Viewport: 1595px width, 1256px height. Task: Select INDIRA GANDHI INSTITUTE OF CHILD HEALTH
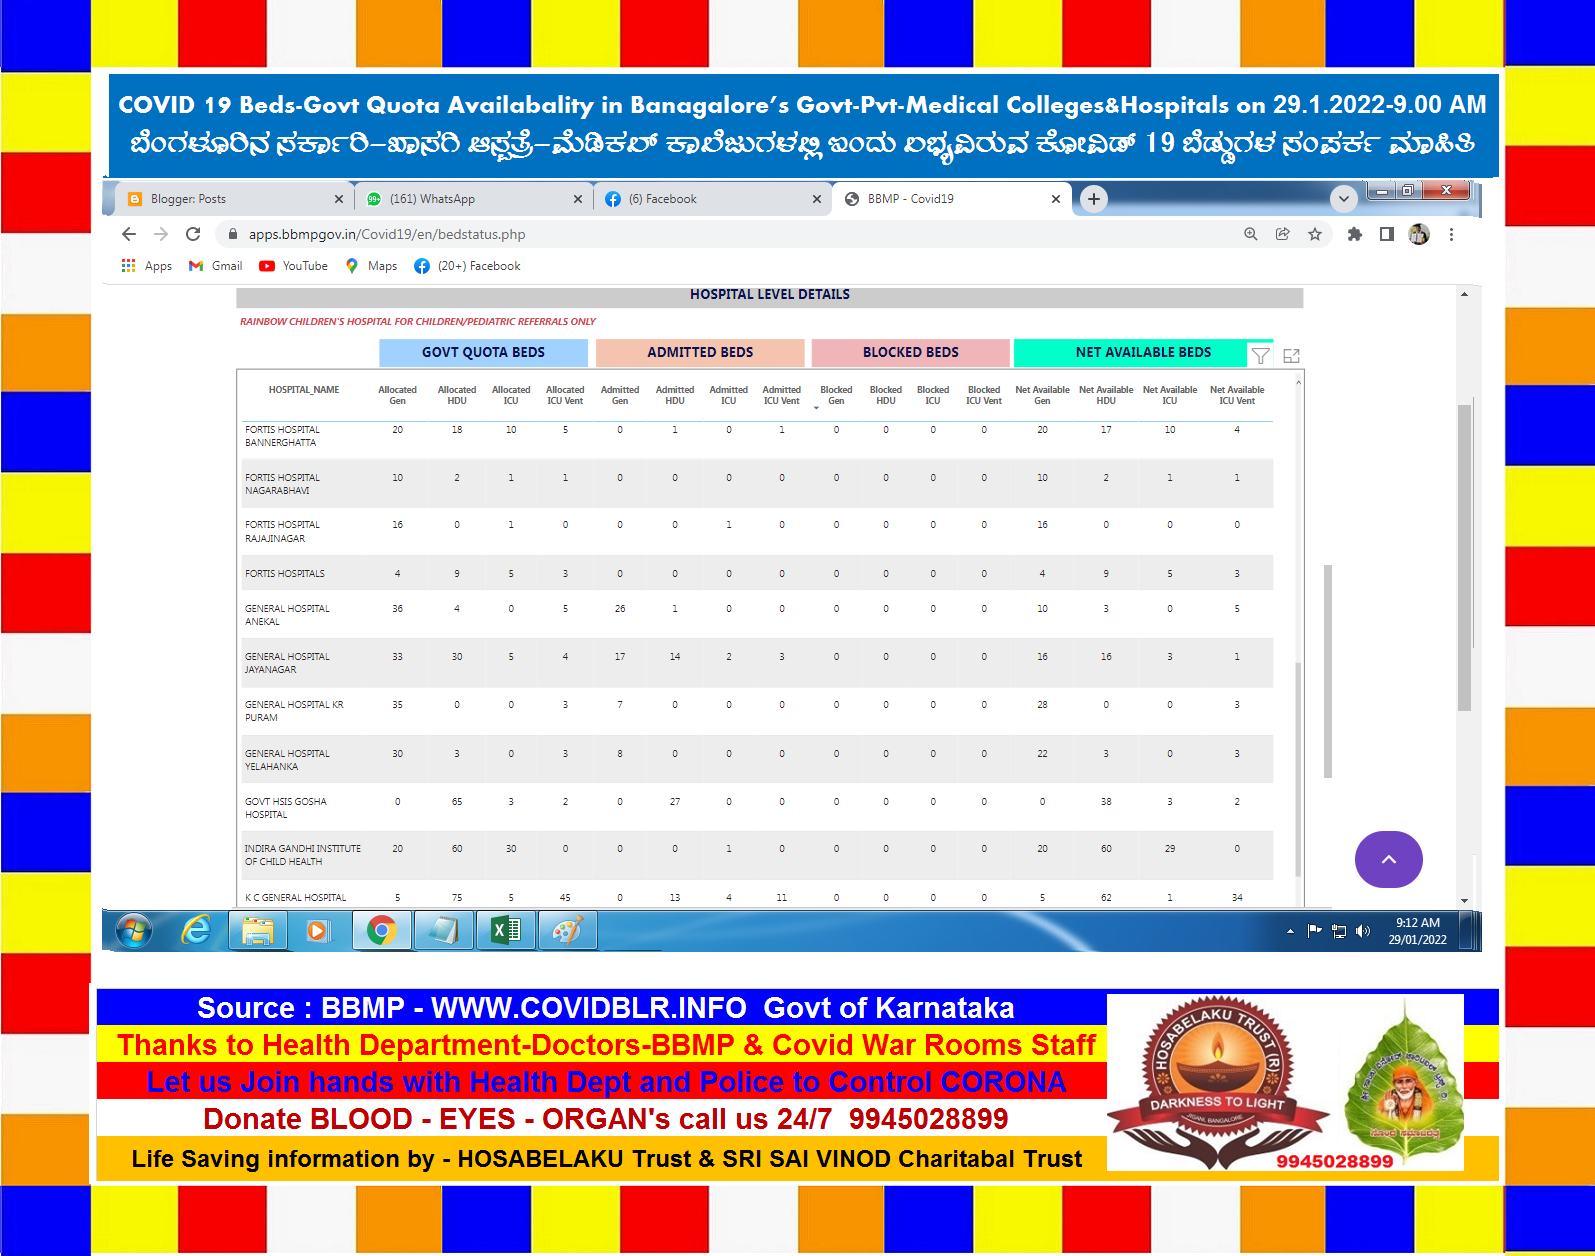click(x=303, y=855)
